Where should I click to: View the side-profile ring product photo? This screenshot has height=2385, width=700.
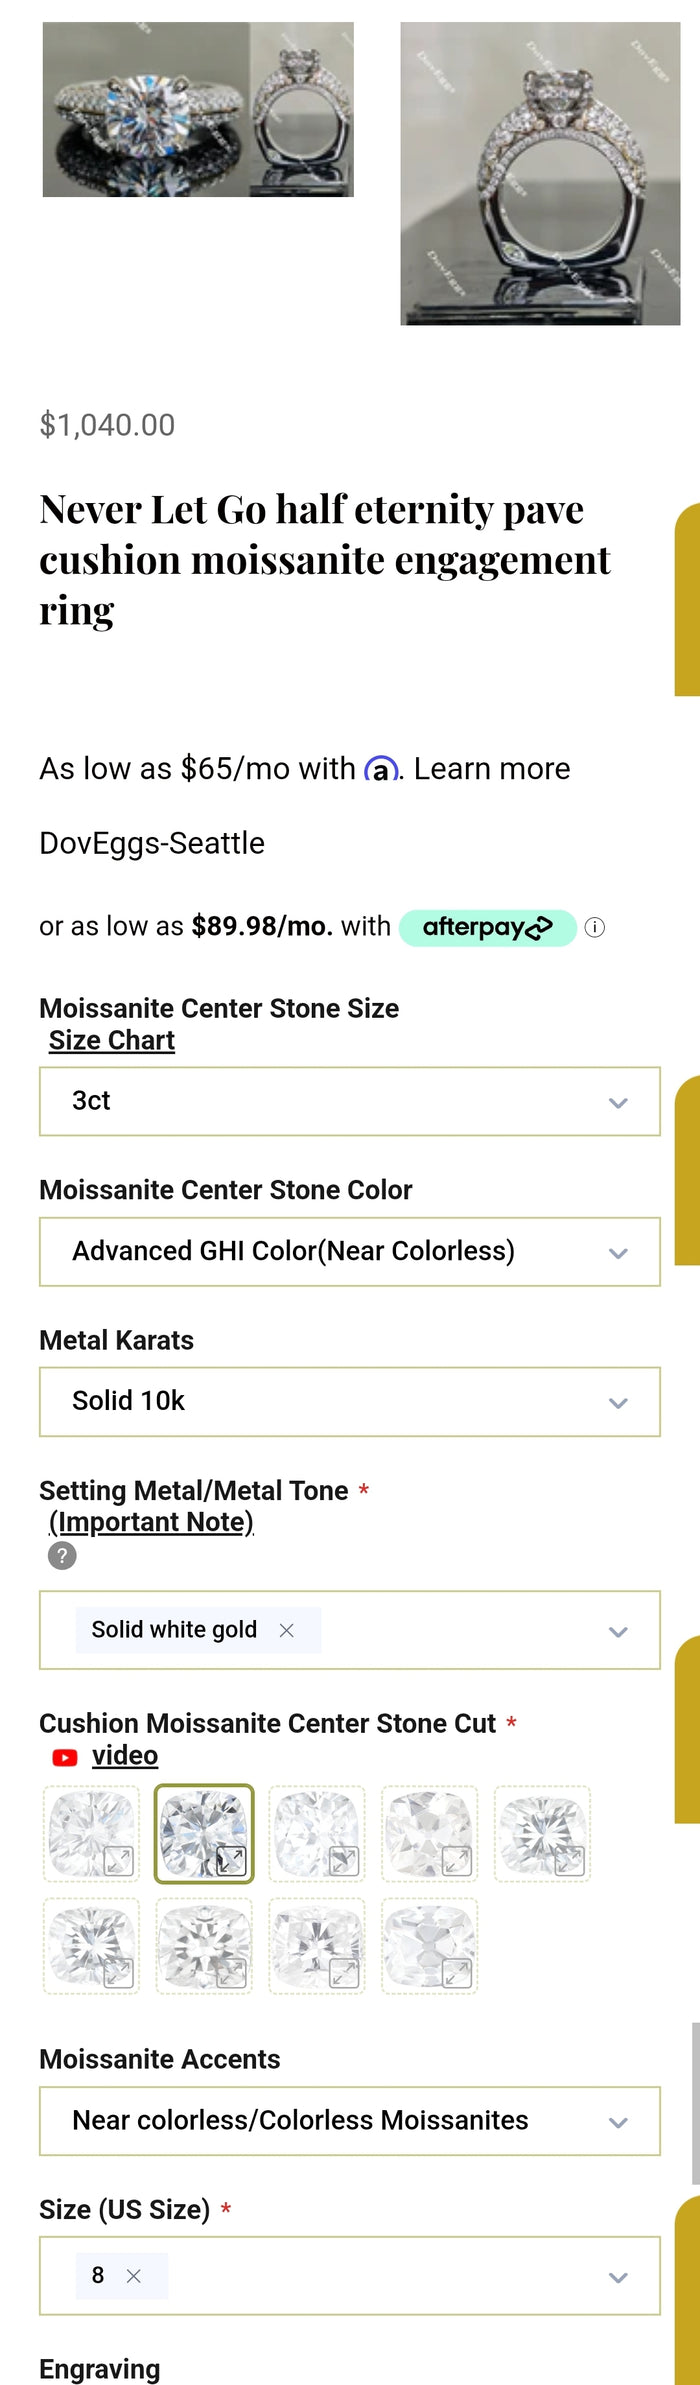540,174
